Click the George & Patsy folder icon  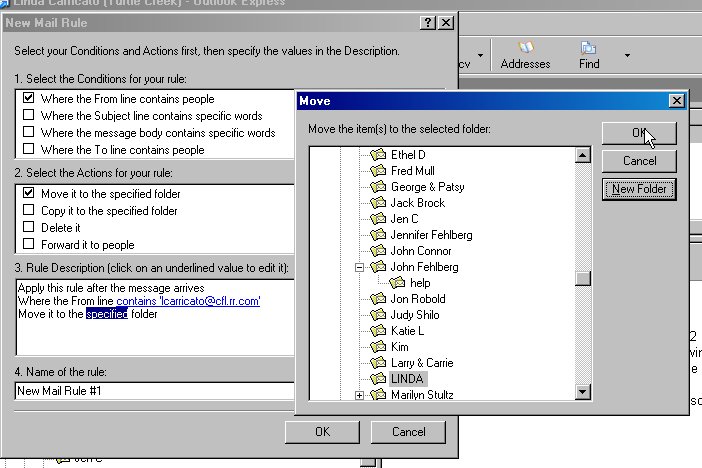tap(378, 187)
